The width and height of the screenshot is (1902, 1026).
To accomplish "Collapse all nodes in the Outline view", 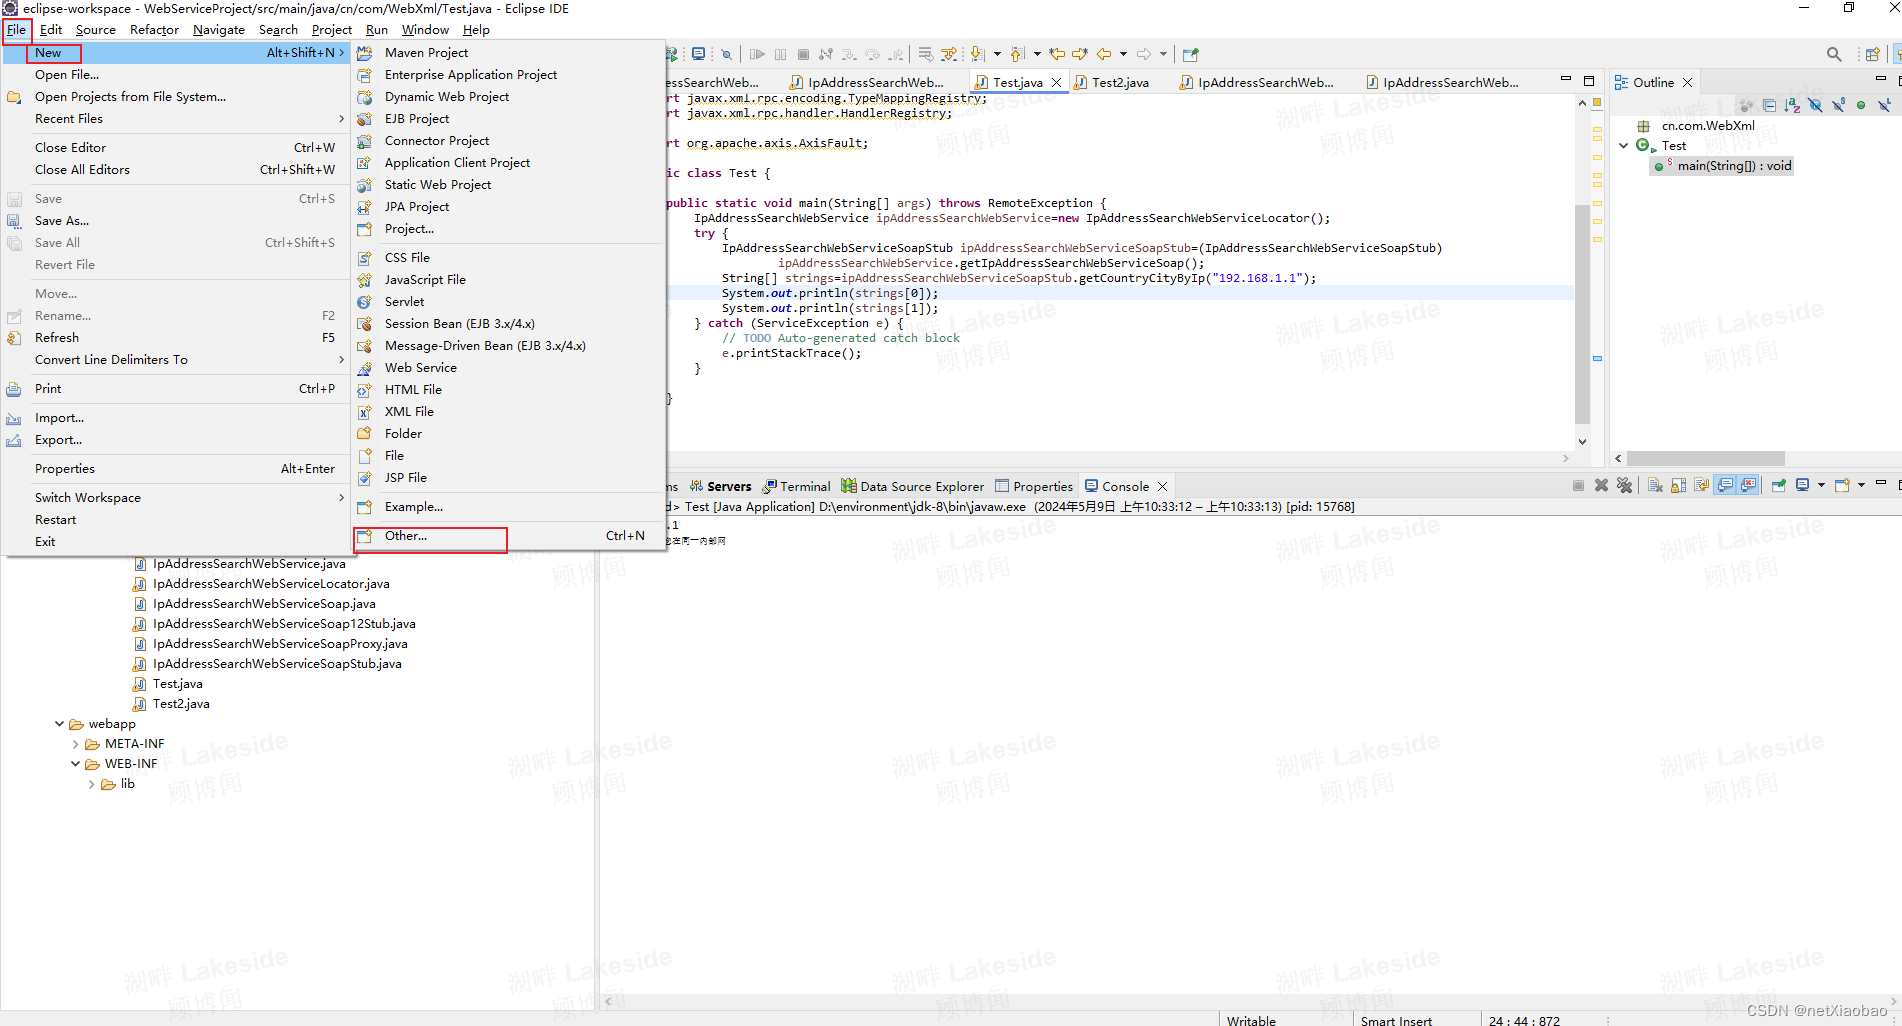I will 1769,105.
